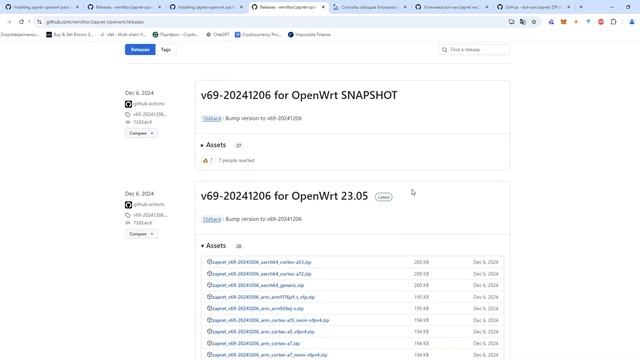This screenshot has width=640, height=360.
Task: Download zapret arm_arm926ej-s.zip asset
Action: pyautogui.click(x=258, y=309)
